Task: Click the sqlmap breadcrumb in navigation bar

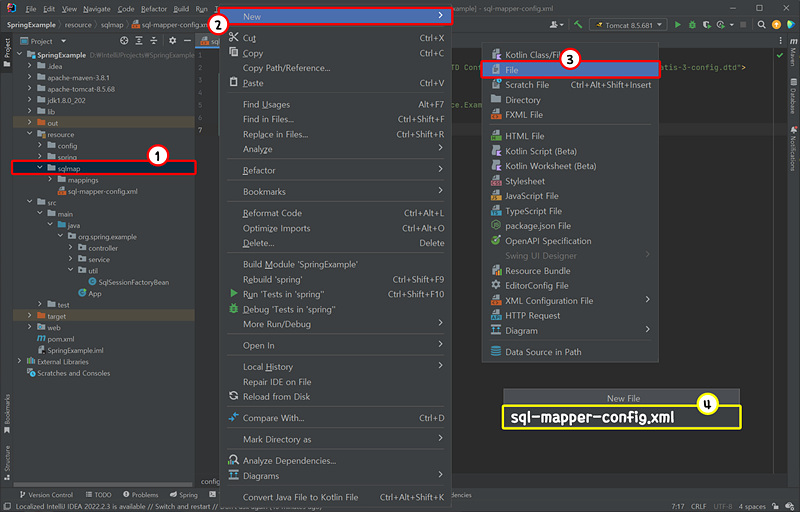Action: (x=112, y=24)
